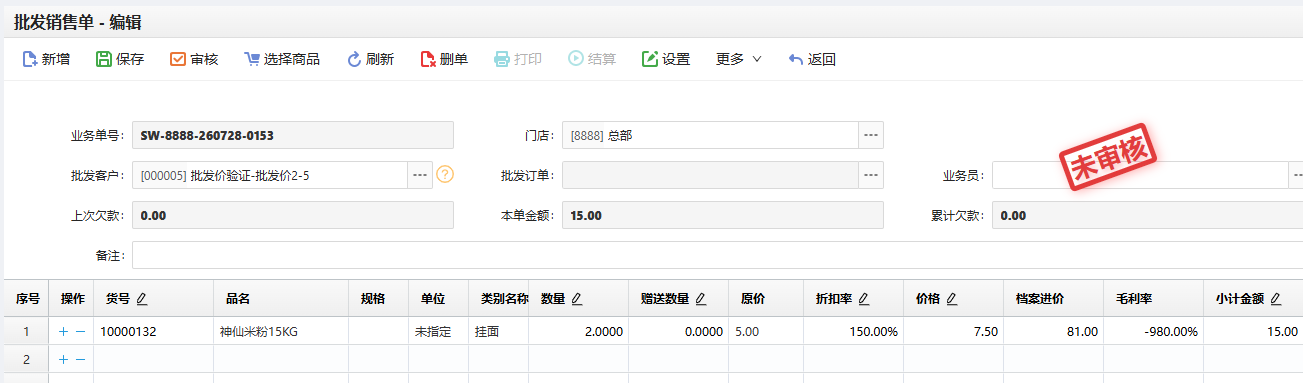Click the 刷新 refresh icon
Viewport: 1303px width, 383px height.
[354, 59]
